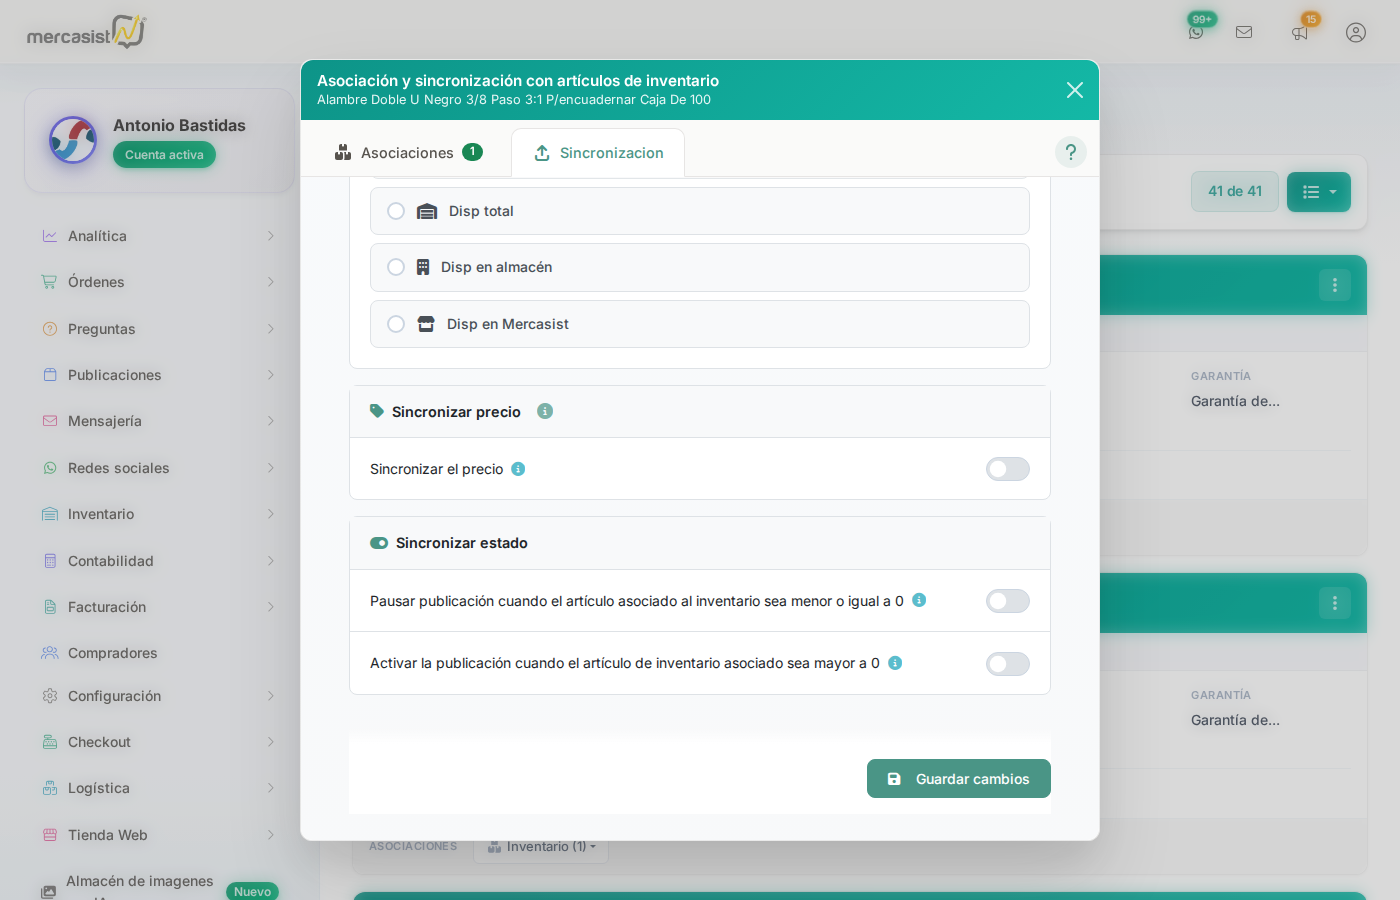Image resolution: width=1400 pixels, height=900 pixels.
Task: Click info icon beside Sincronizar precio heading
Action: [545, 411]
